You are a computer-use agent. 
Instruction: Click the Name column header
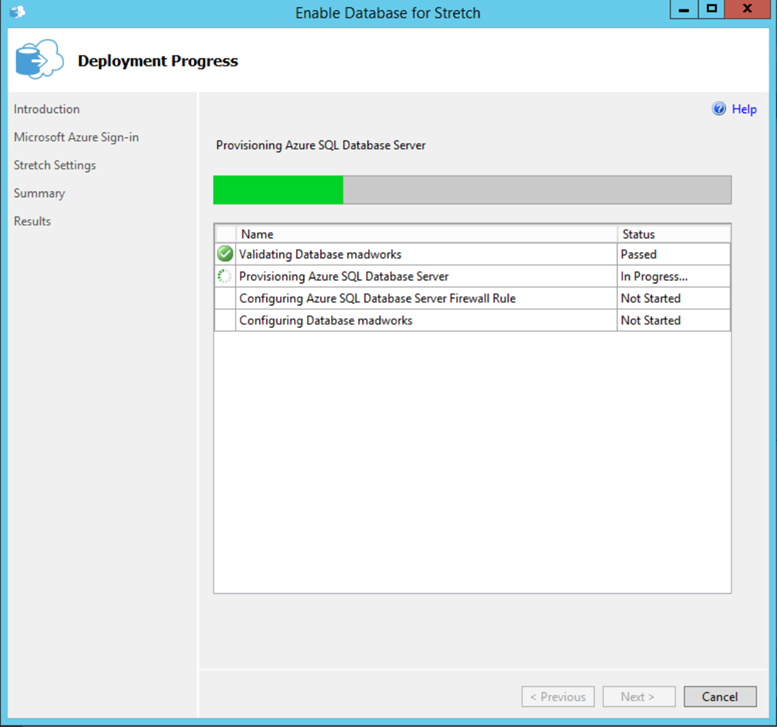[x=426, y=234]
